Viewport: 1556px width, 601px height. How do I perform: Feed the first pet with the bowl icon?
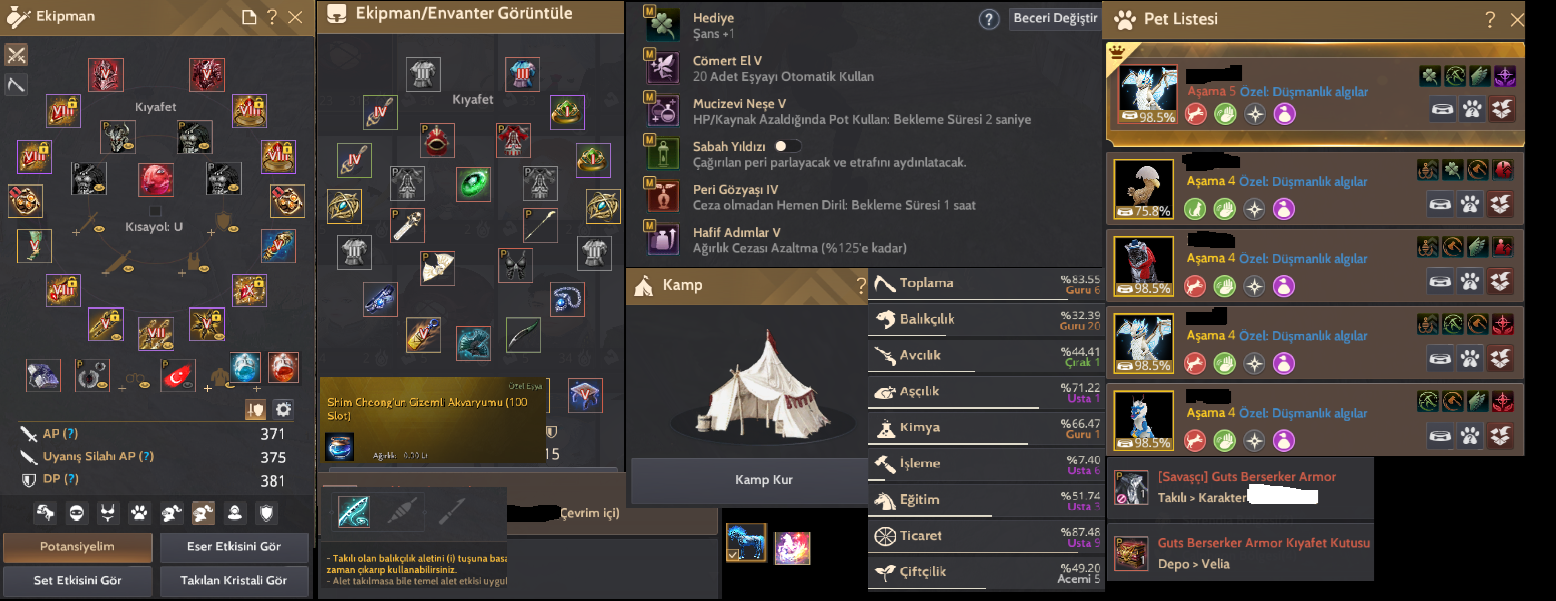pyautogui.click(x=1442, y=110)
